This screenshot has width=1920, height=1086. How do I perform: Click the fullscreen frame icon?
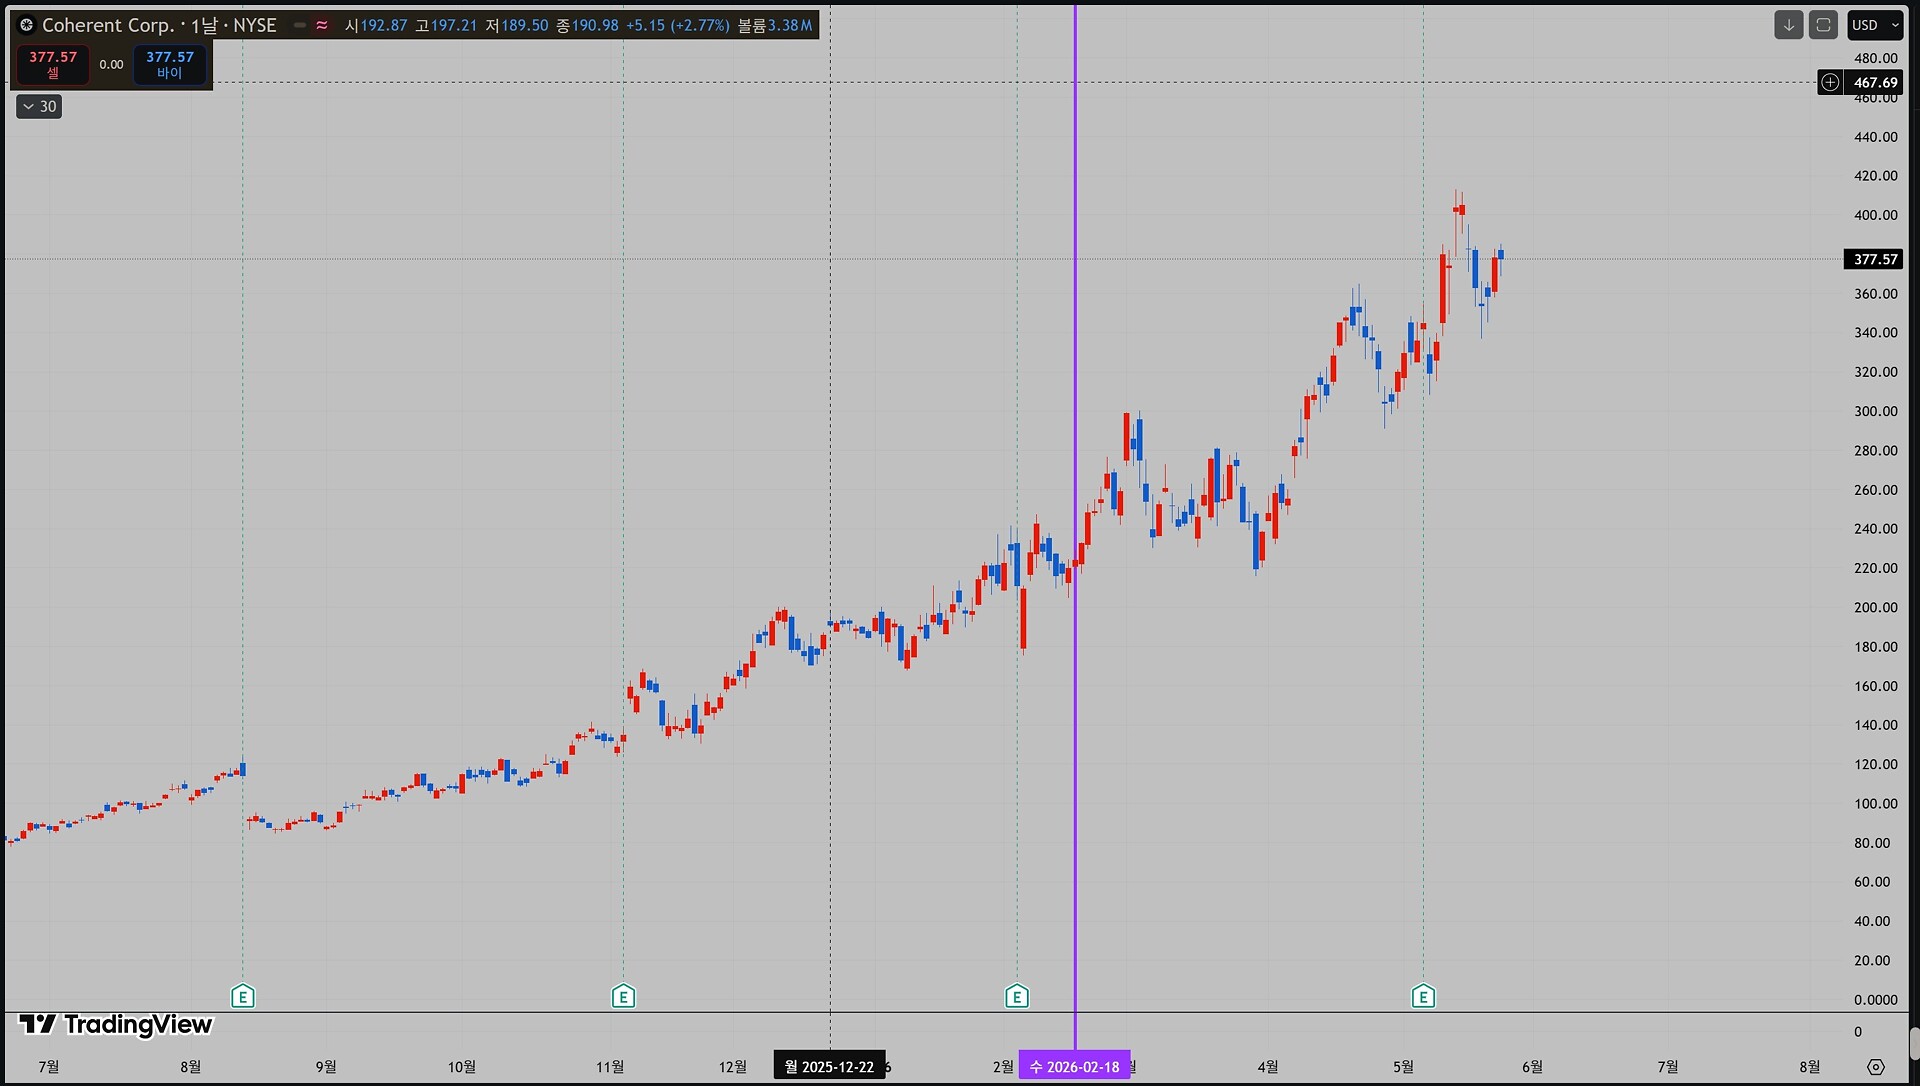[1823, 25]
